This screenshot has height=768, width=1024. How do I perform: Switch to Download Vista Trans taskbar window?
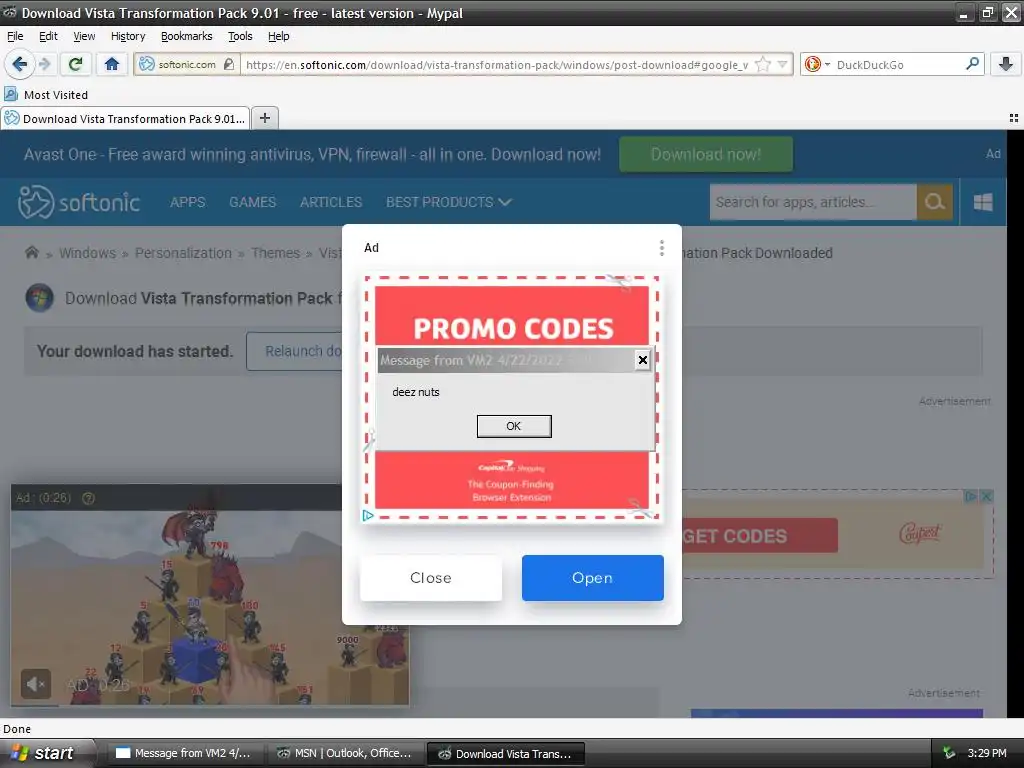coord(505,753)
